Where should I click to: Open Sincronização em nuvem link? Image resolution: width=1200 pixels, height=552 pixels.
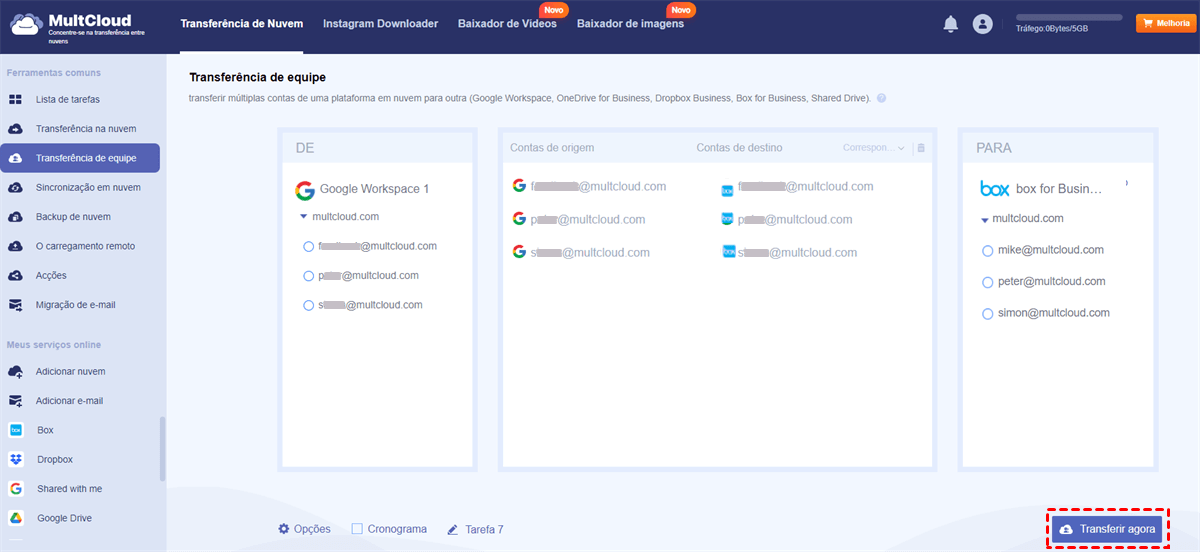point(88,187)
